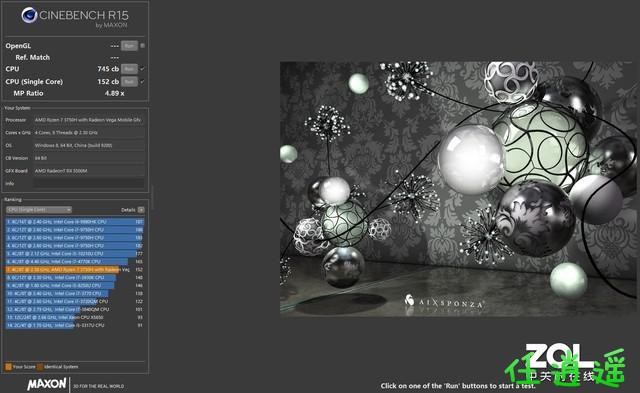
Task: Open the ranking type dropdown
Action: tap(39, 209)
